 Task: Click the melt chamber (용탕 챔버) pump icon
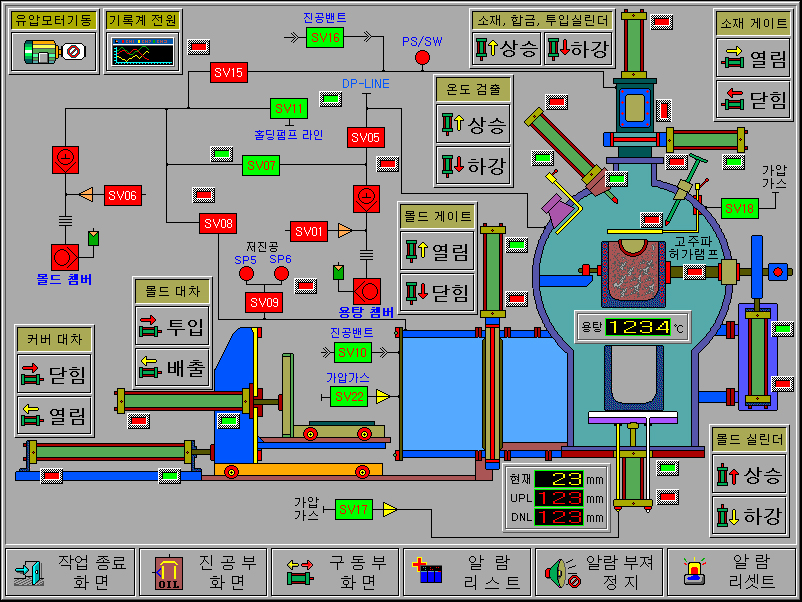(x=367, y=292)
